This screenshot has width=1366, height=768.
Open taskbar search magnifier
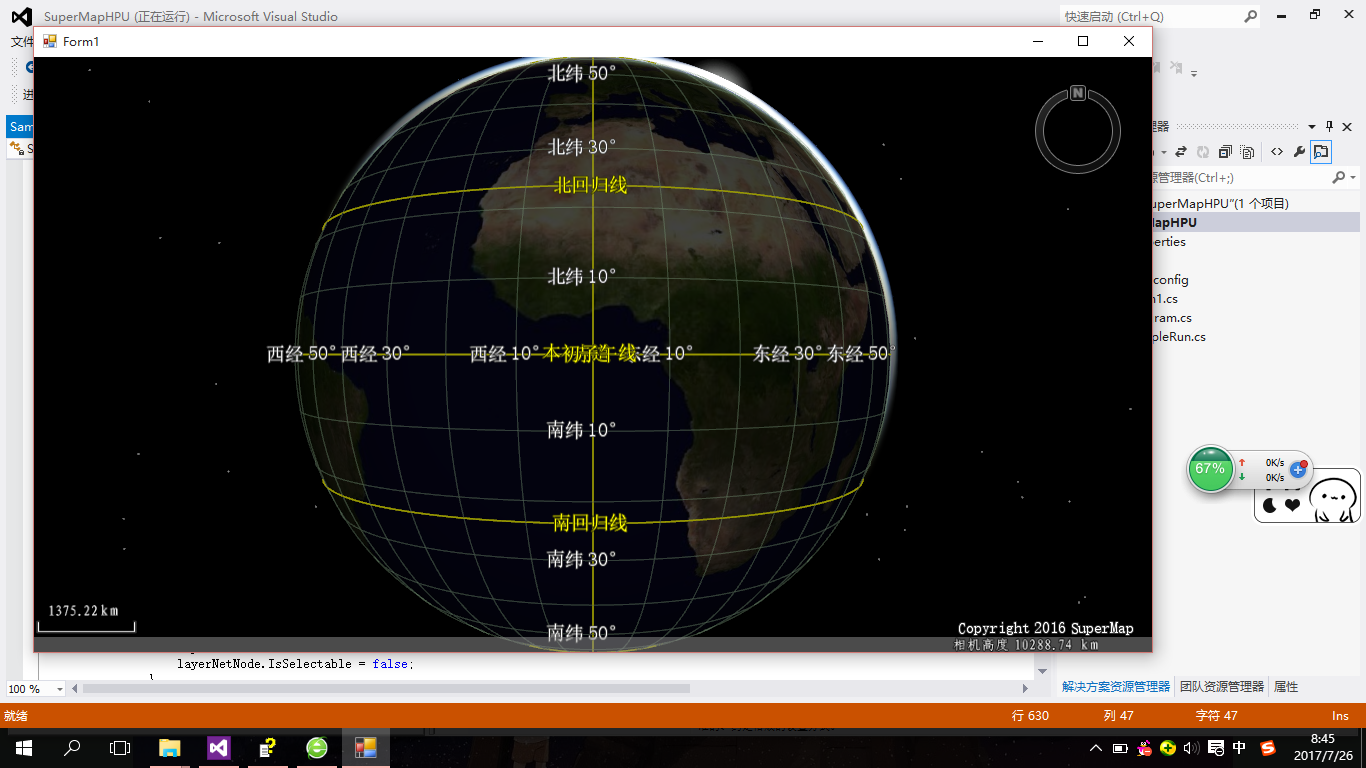pyautogui.click(x=72, y=748)
